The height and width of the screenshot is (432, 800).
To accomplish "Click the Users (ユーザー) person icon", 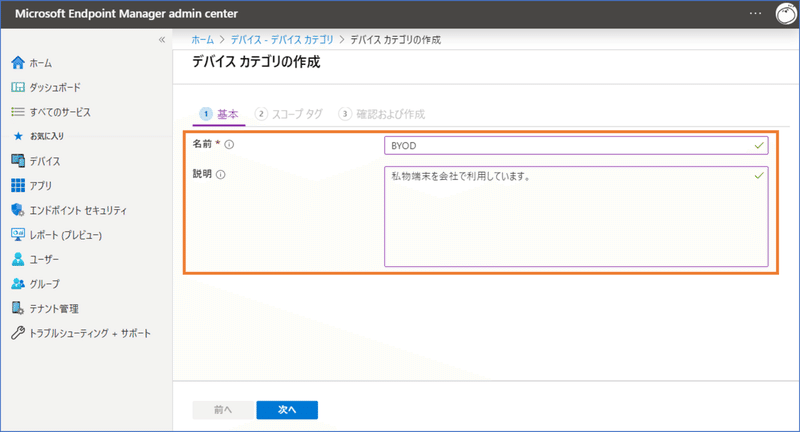I will [x=18, y=259].
